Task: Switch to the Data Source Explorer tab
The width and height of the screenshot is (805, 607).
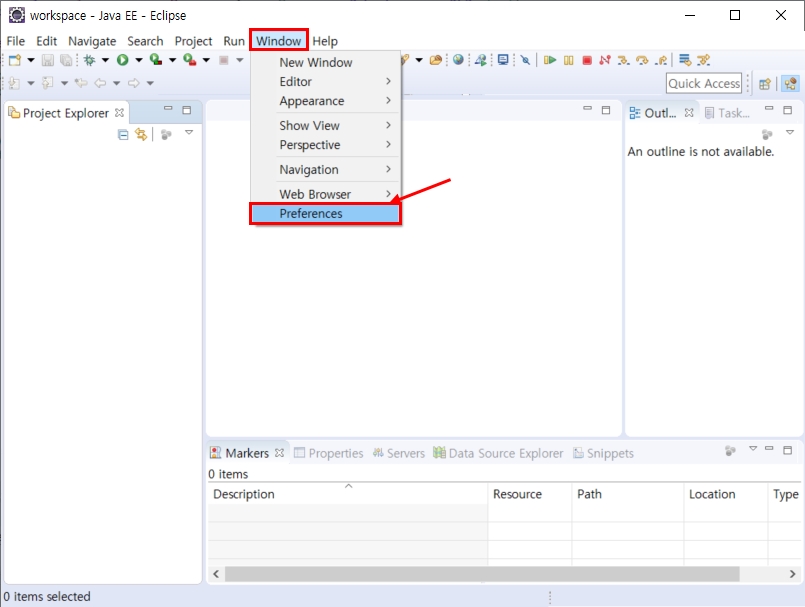Action: 498,453
